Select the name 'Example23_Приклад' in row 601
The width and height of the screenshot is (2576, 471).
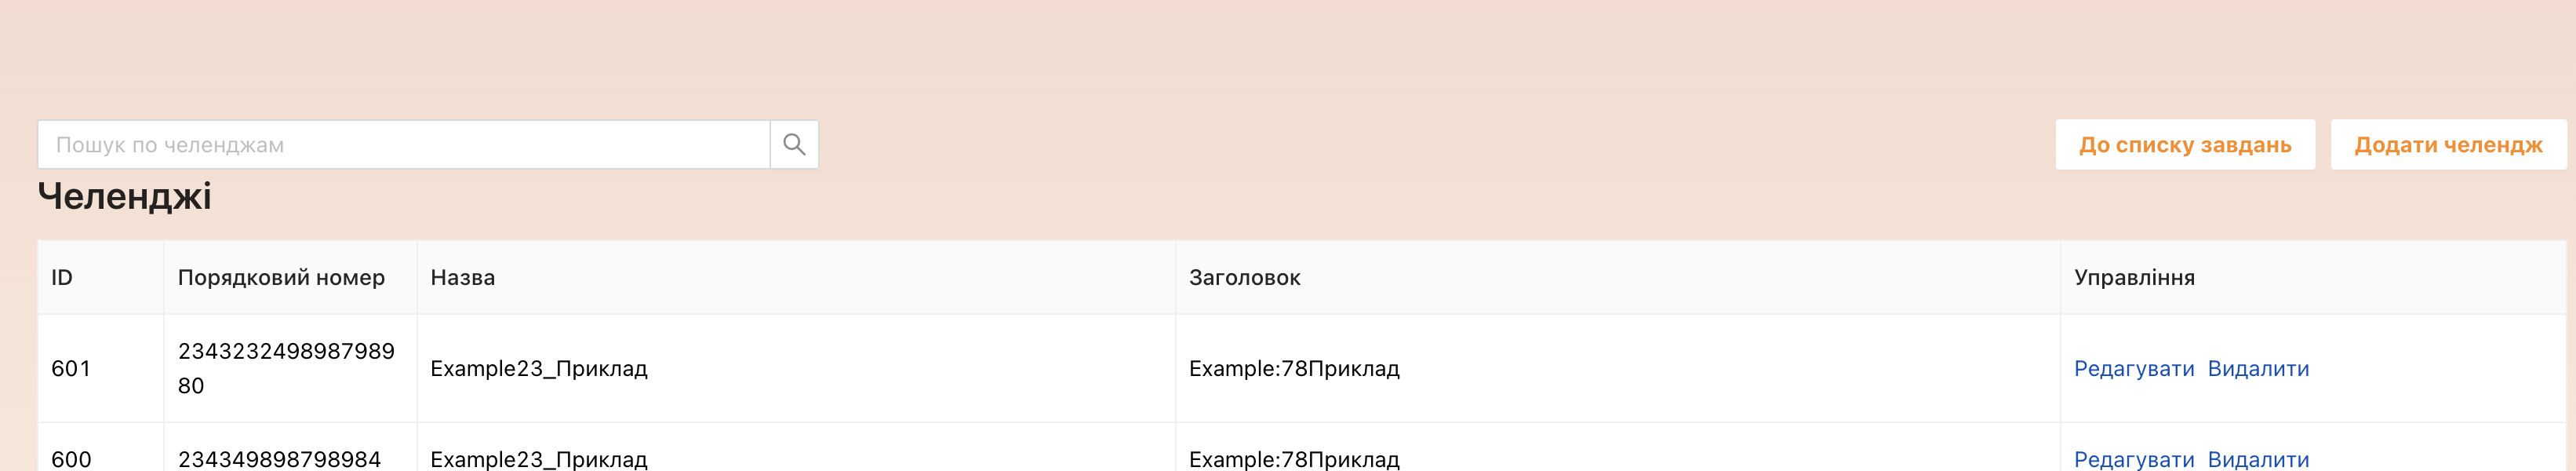[x=539, y=369]
